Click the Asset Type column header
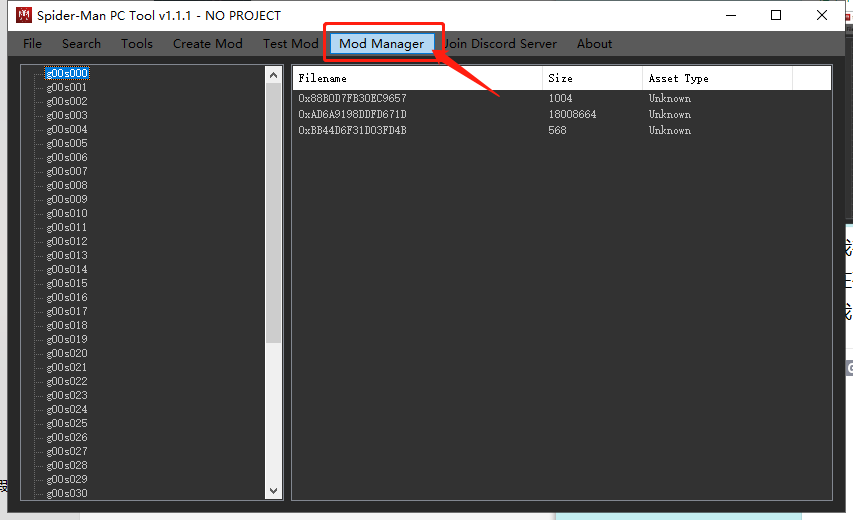 pyautogui.click(x=716, y=78)
